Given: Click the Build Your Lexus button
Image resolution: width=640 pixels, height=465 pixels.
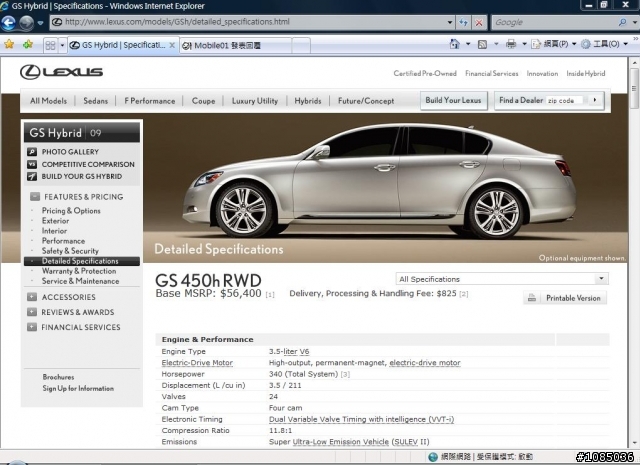Looking at the screenshot, I should (x=453, y=100).
